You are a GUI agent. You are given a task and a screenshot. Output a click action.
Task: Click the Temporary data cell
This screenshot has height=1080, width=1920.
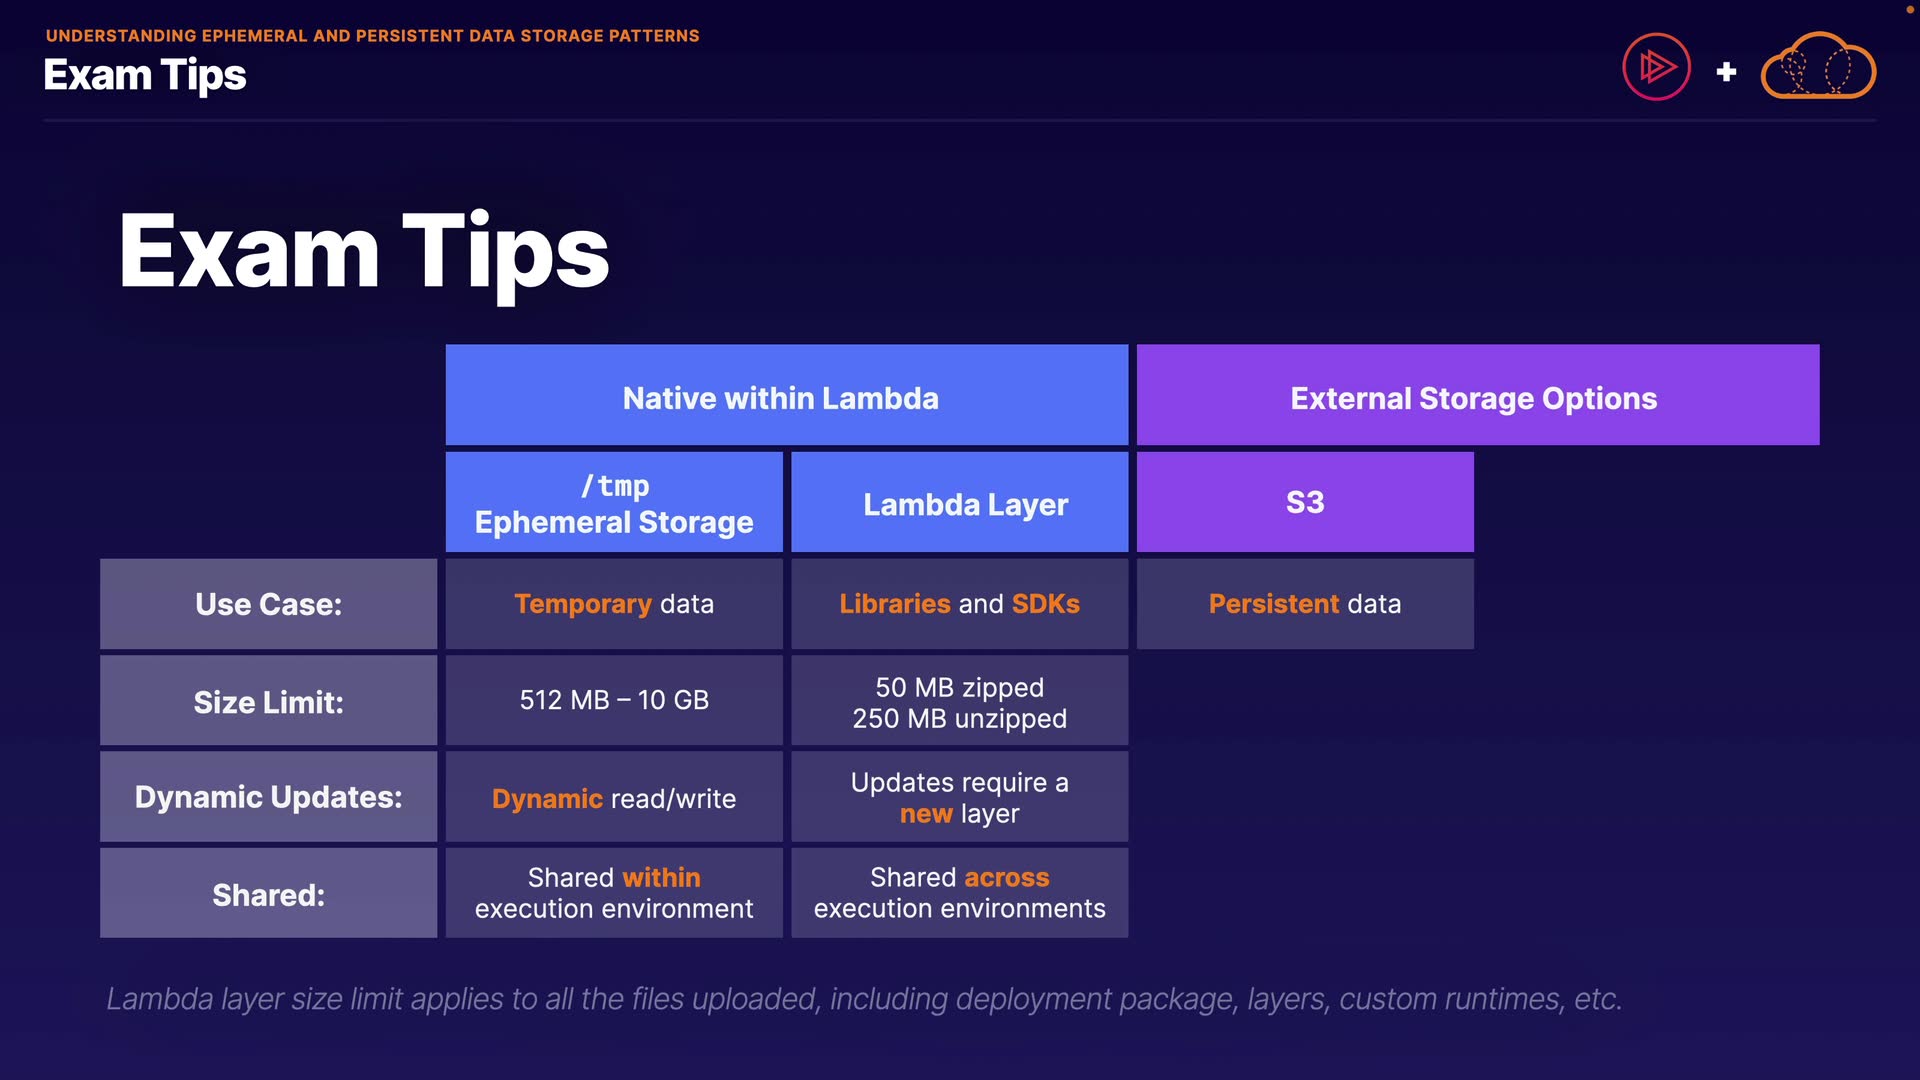point(614,604)
